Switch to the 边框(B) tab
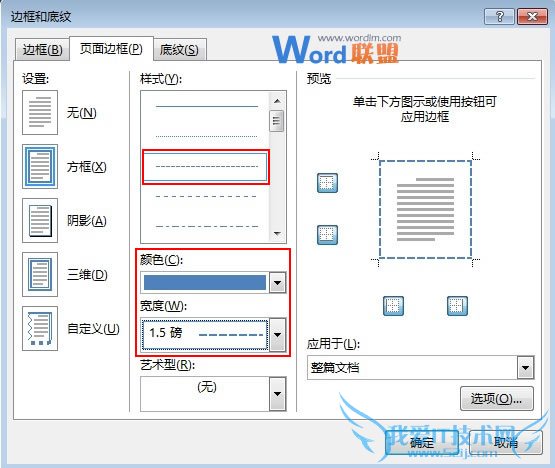555x468 pixels. click(42, 50)
